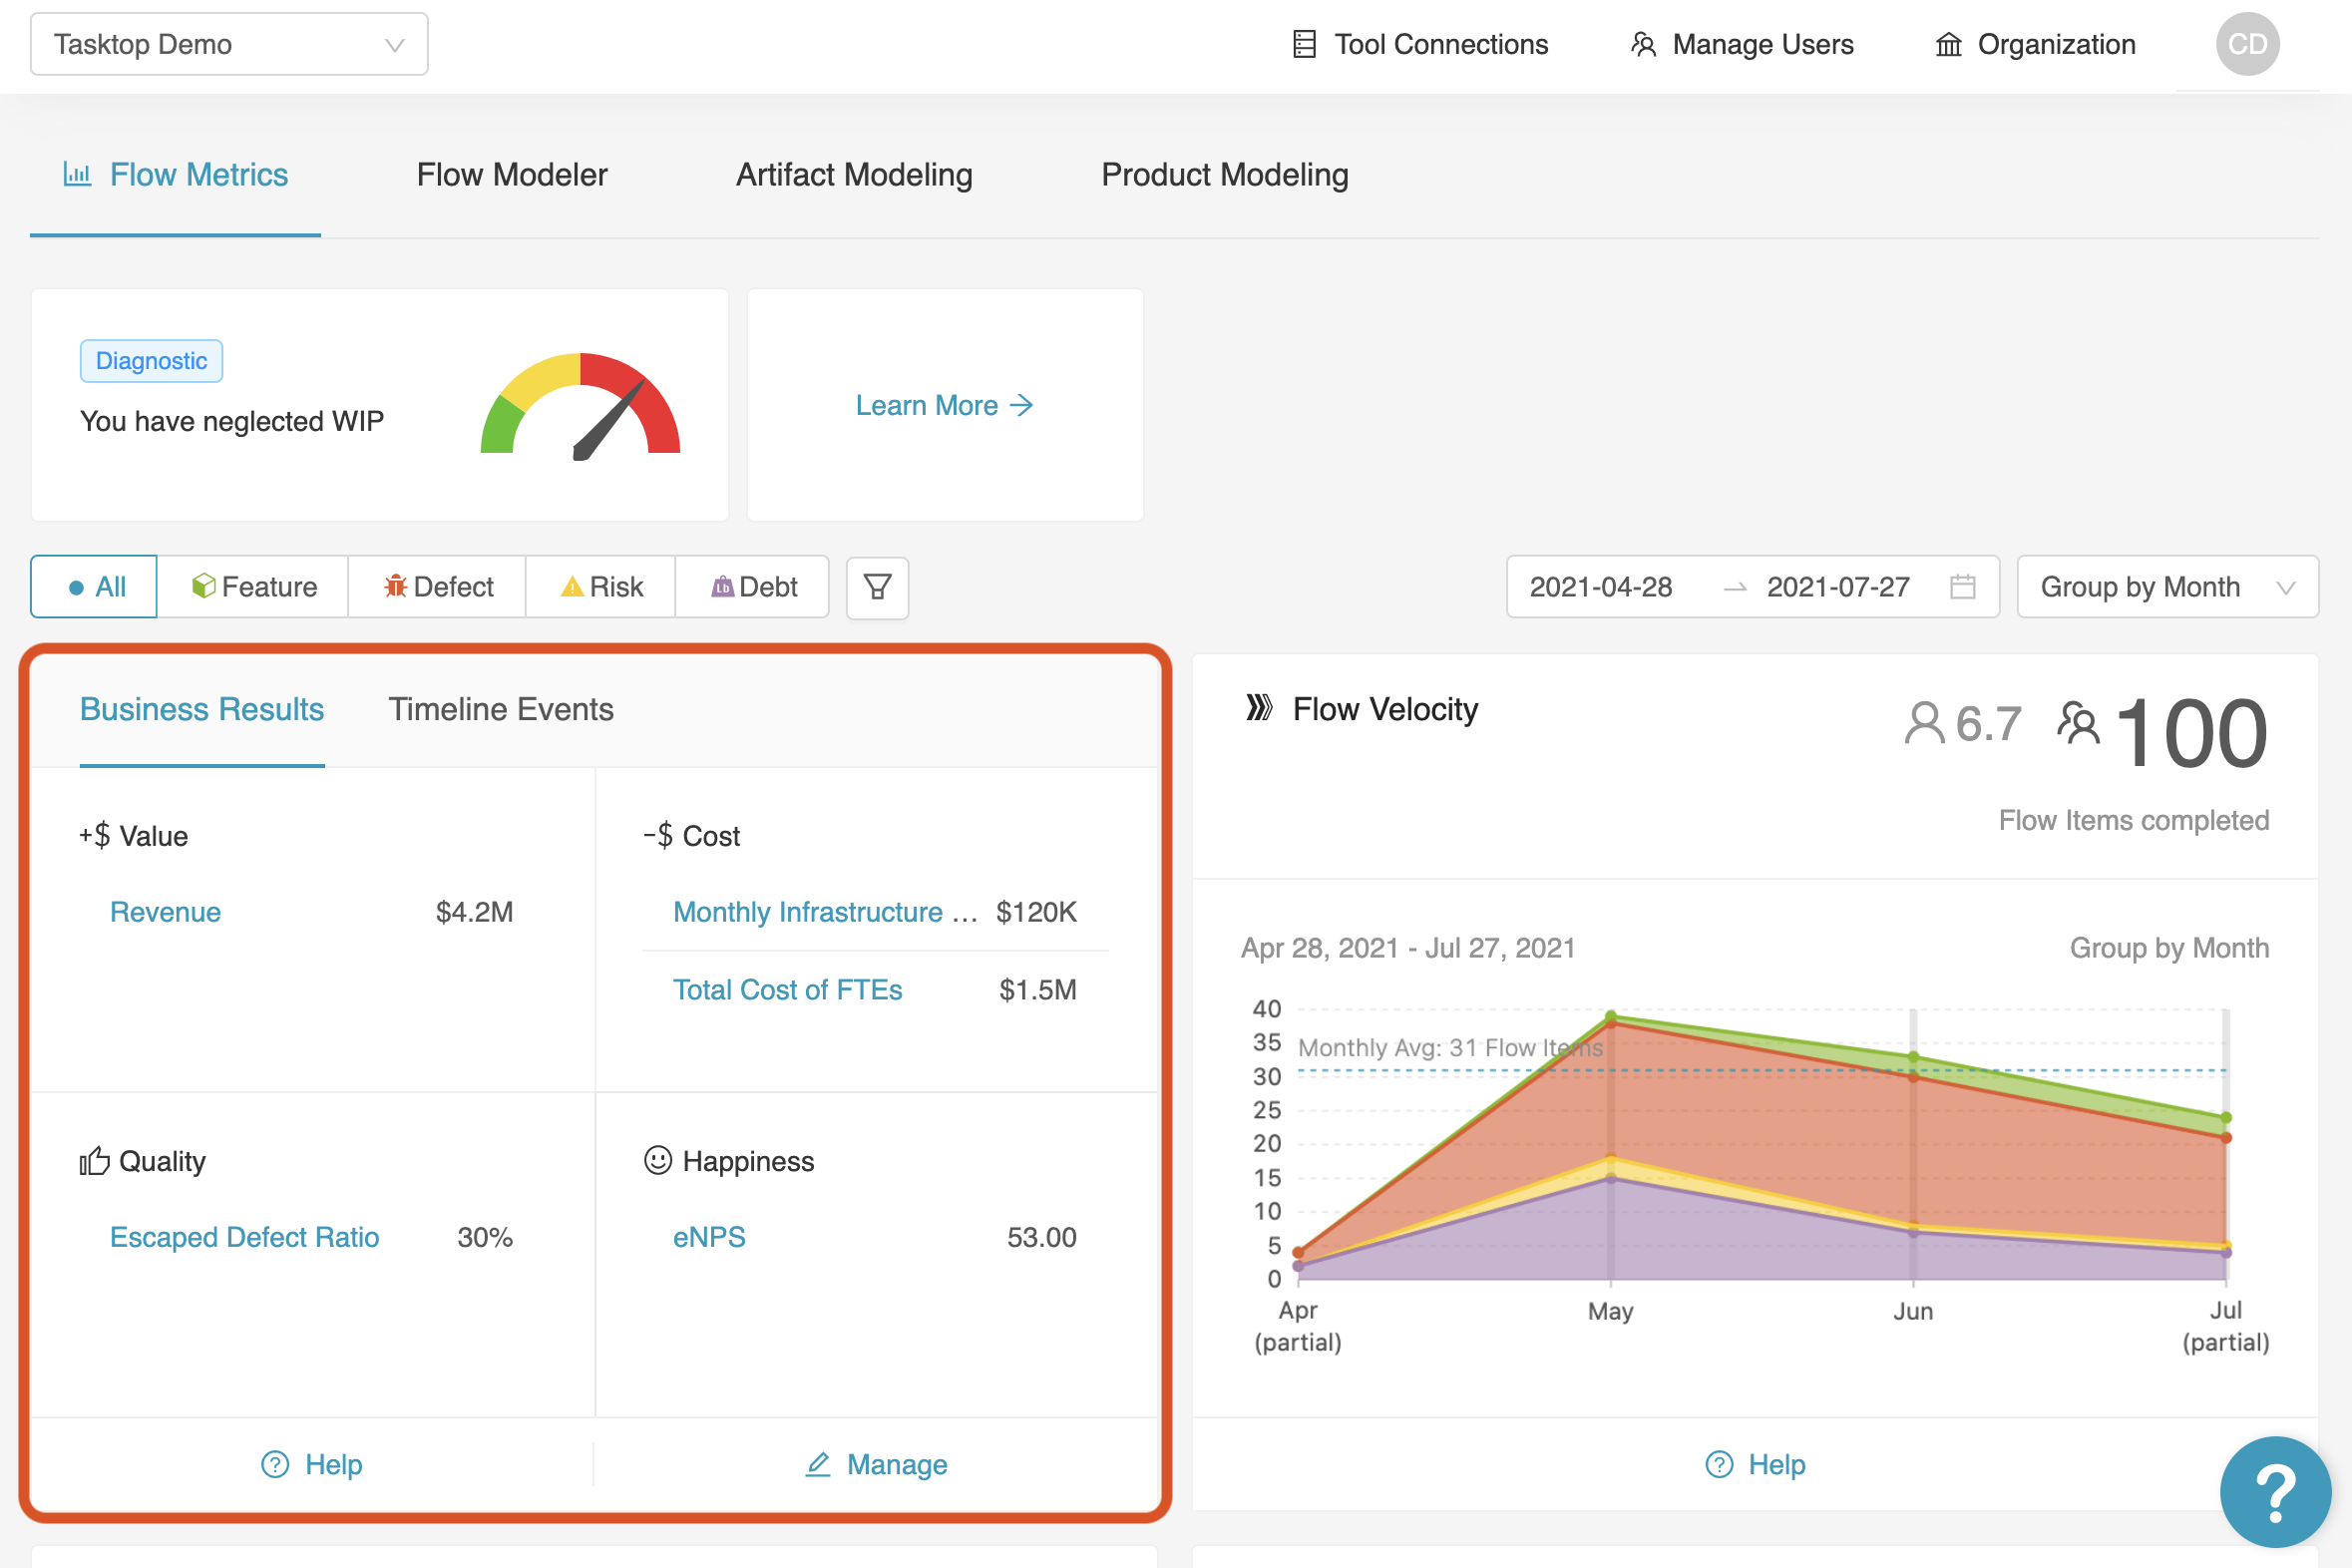2352x1568 pixels.
Task: Switch to the Artifact Modeling tab
Action: 854,175
